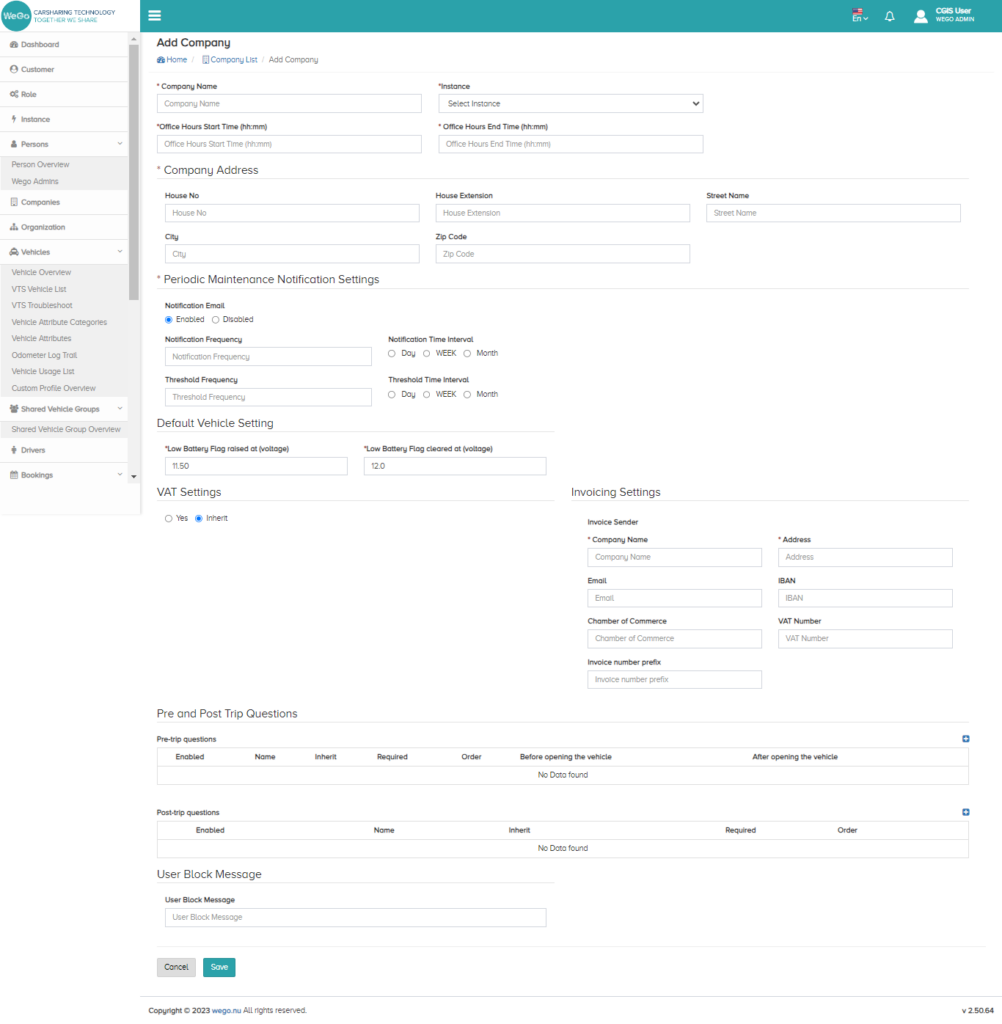Choose WEEK for Notification Time Interval
Image resolution: width=1002 pixels, height=1024 pixels.
pos(427,353)
